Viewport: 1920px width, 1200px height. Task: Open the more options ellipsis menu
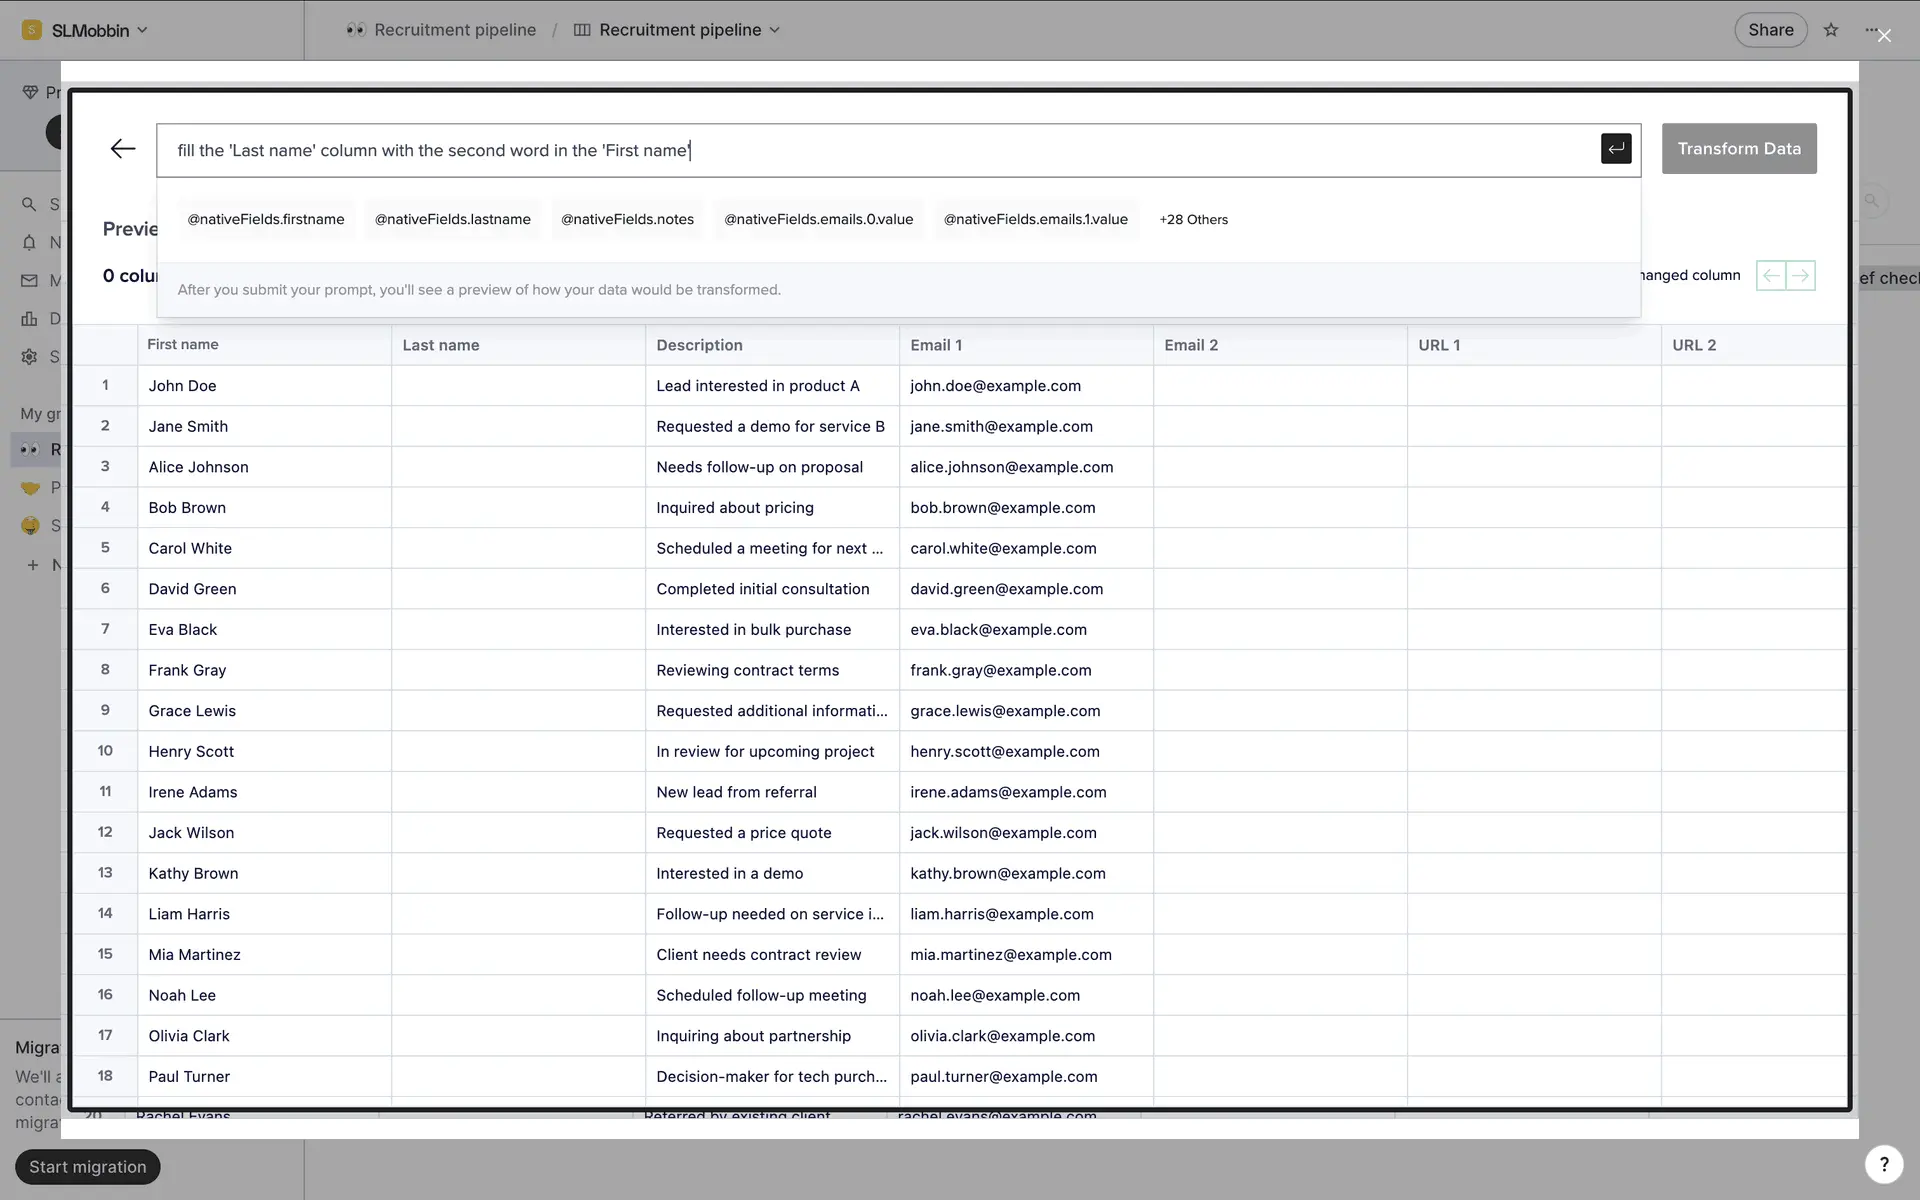click(x=1868, y=30)
